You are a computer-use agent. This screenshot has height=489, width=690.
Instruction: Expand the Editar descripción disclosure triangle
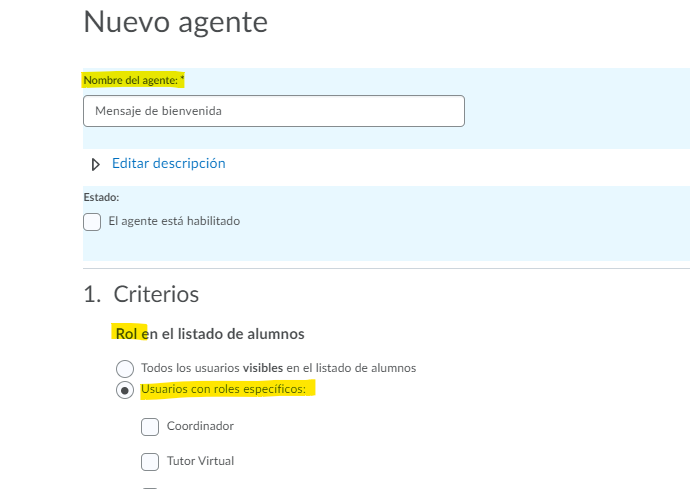click(96, 164)
